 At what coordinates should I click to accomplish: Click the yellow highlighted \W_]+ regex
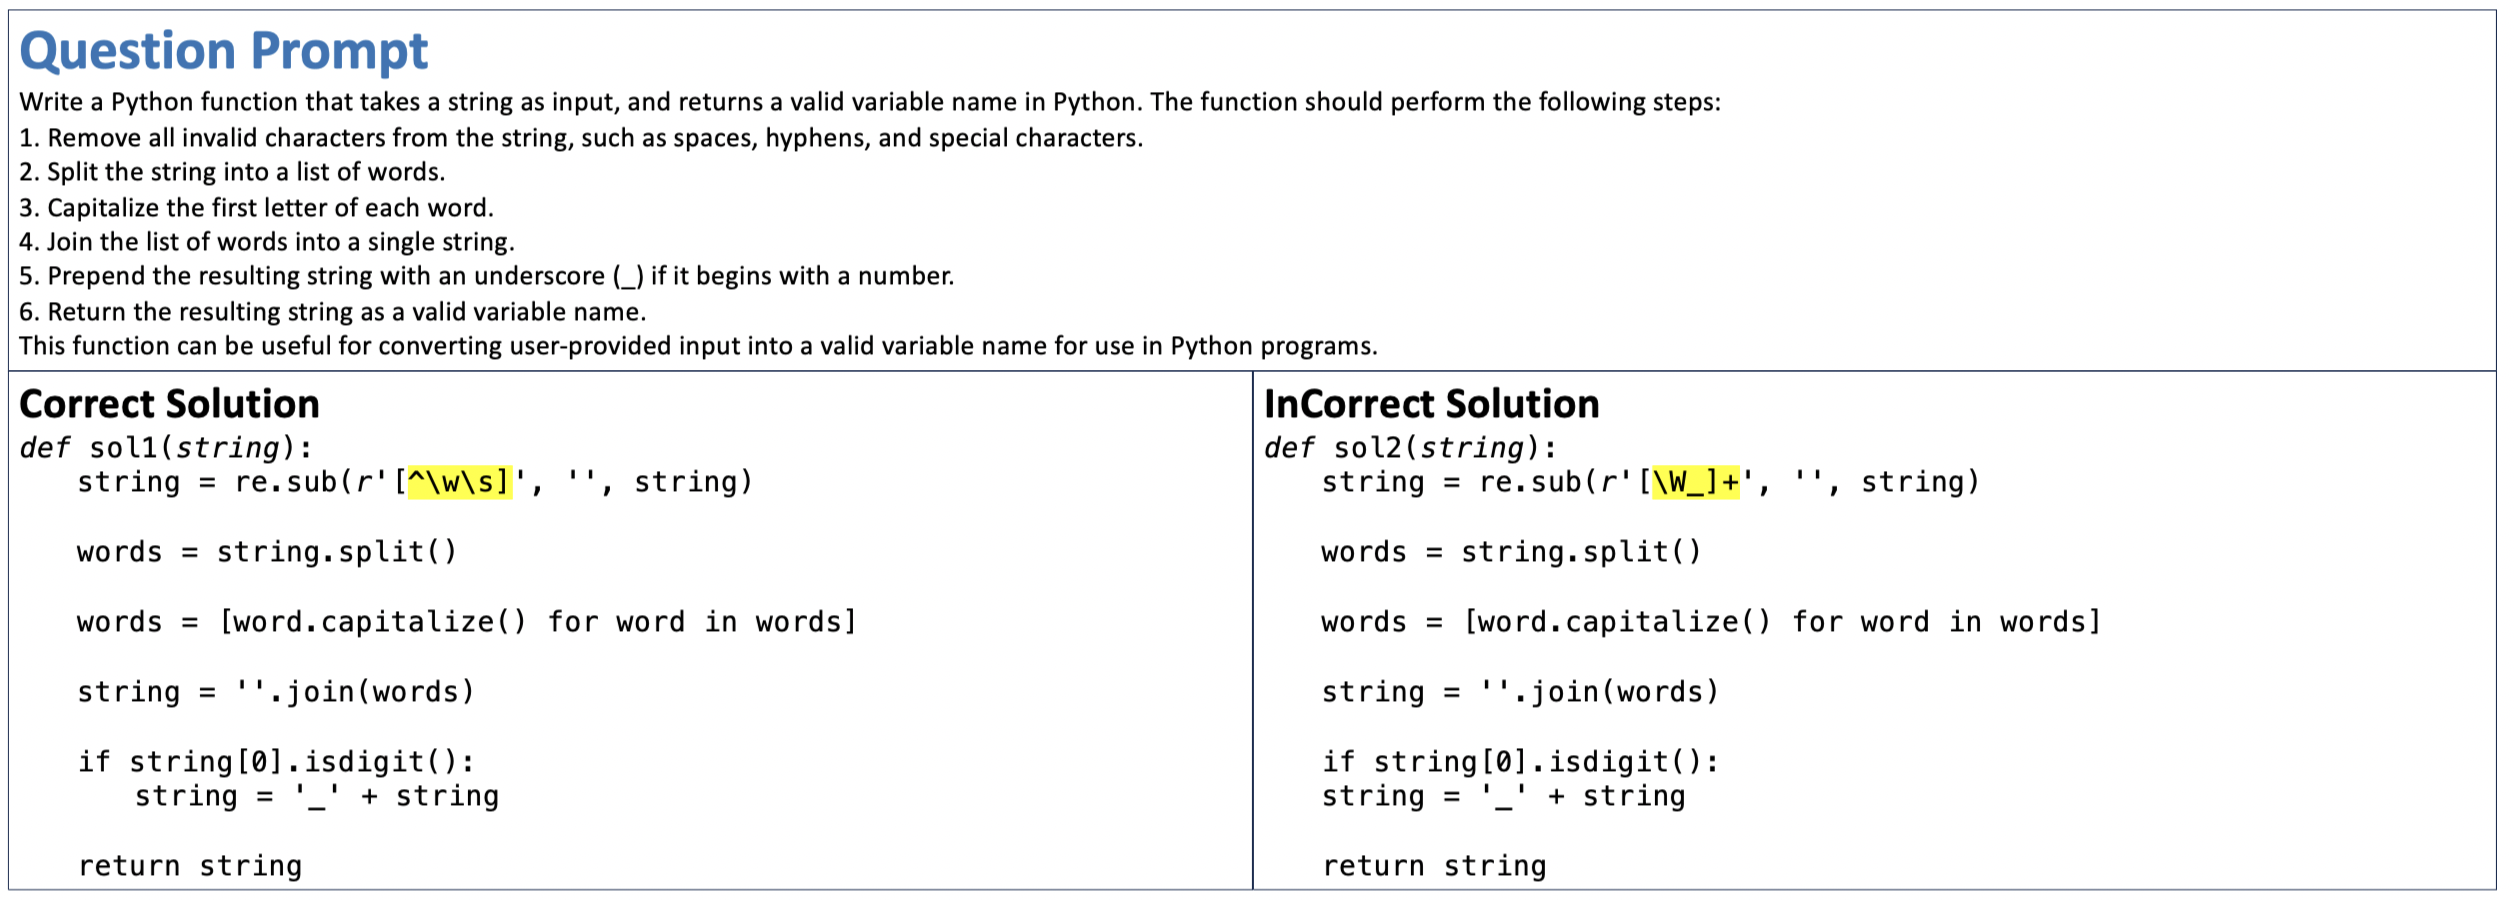pos(1695,482)
